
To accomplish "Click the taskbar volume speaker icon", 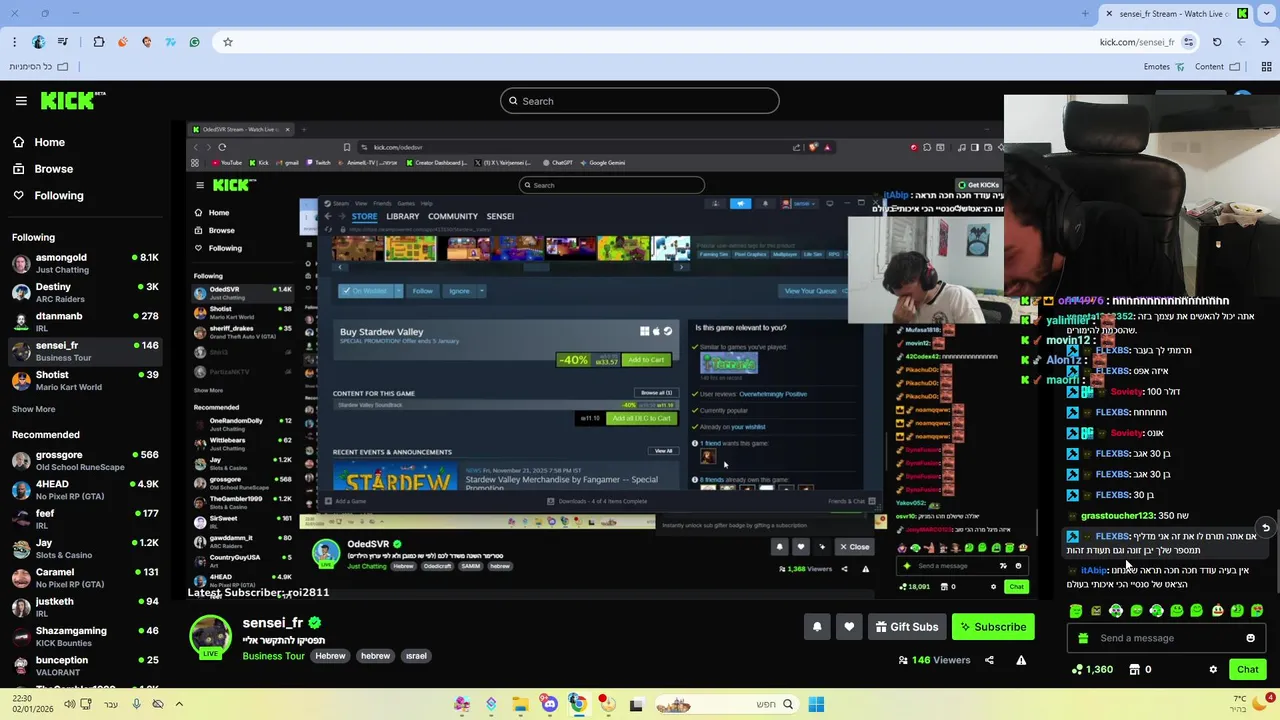I will [x=69, y=704].
